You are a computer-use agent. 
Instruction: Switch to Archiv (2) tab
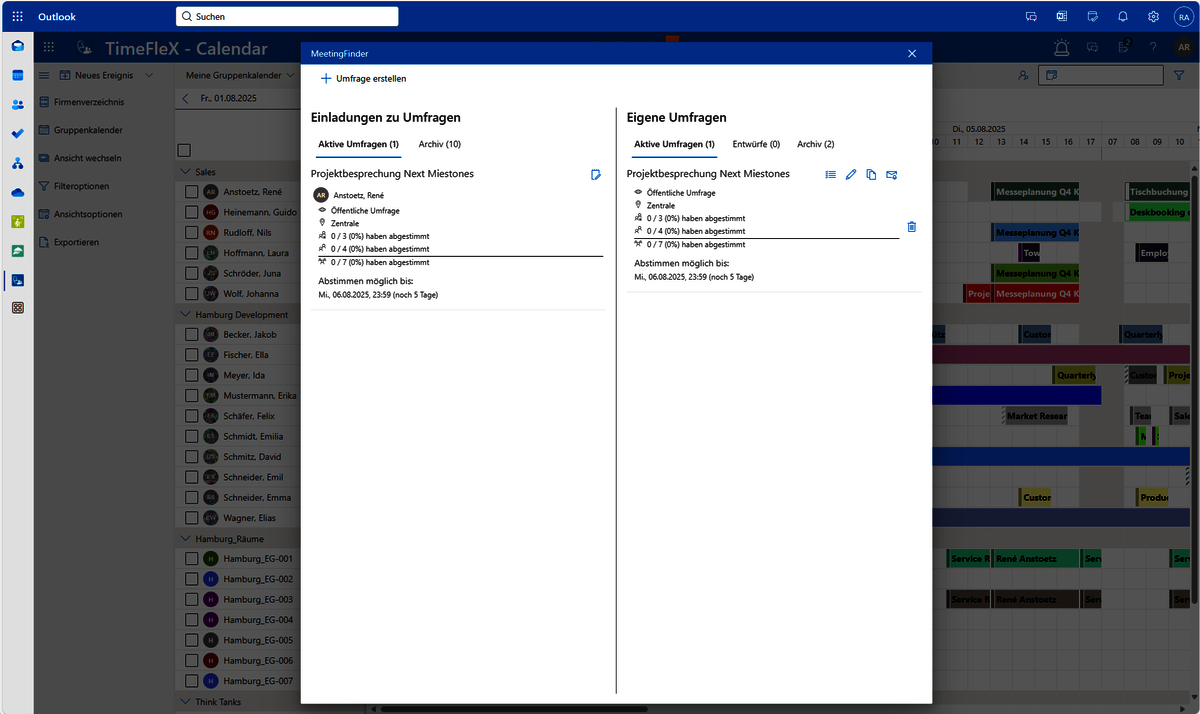816,144
